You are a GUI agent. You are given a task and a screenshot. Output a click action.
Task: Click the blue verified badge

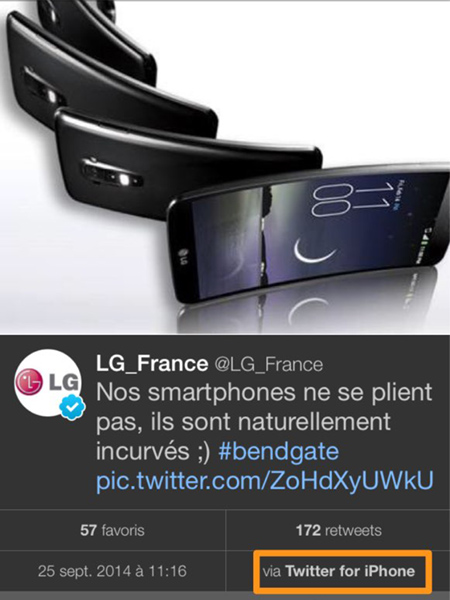72,408
